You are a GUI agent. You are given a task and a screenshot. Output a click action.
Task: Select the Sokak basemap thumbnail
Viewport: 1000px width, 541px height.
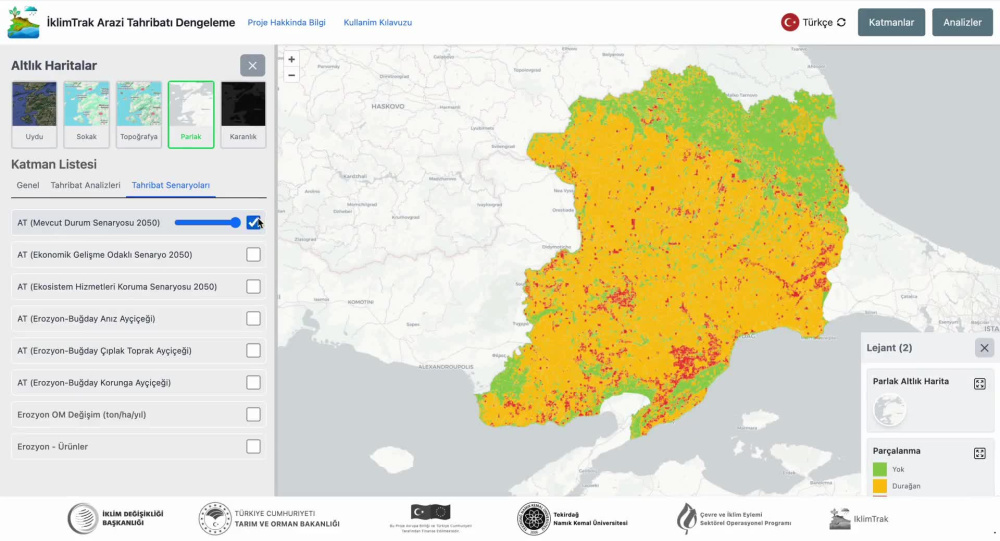click(86, 114)
